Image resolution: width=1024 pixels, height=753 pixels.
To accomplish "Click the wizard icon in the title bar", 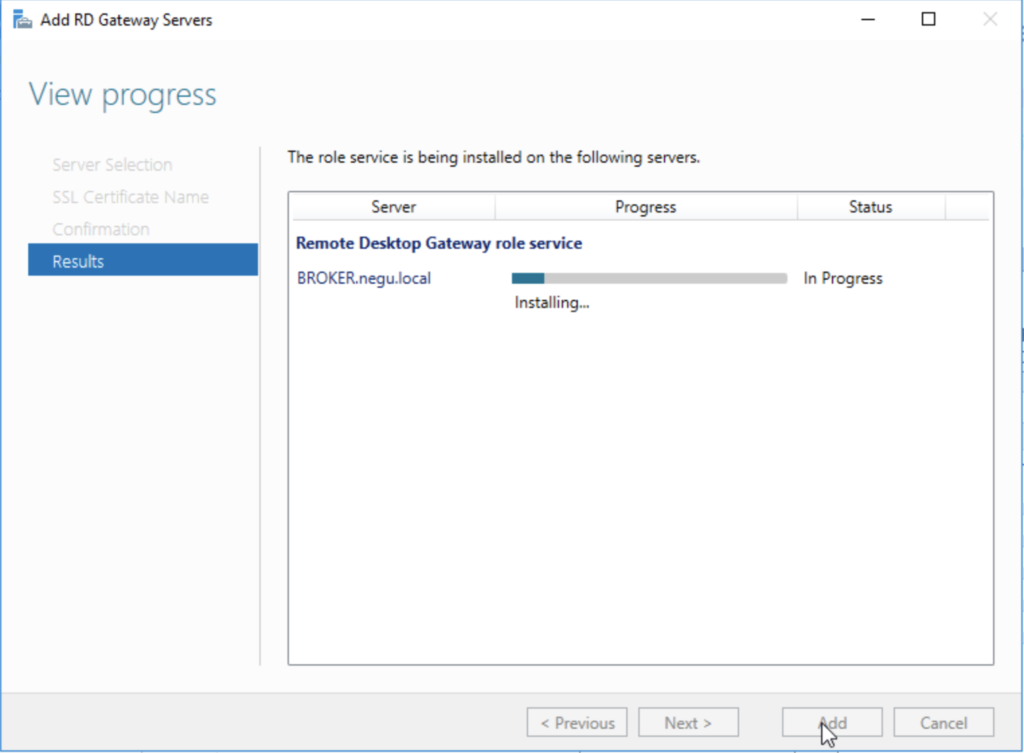I will click(x=22, y=19).
